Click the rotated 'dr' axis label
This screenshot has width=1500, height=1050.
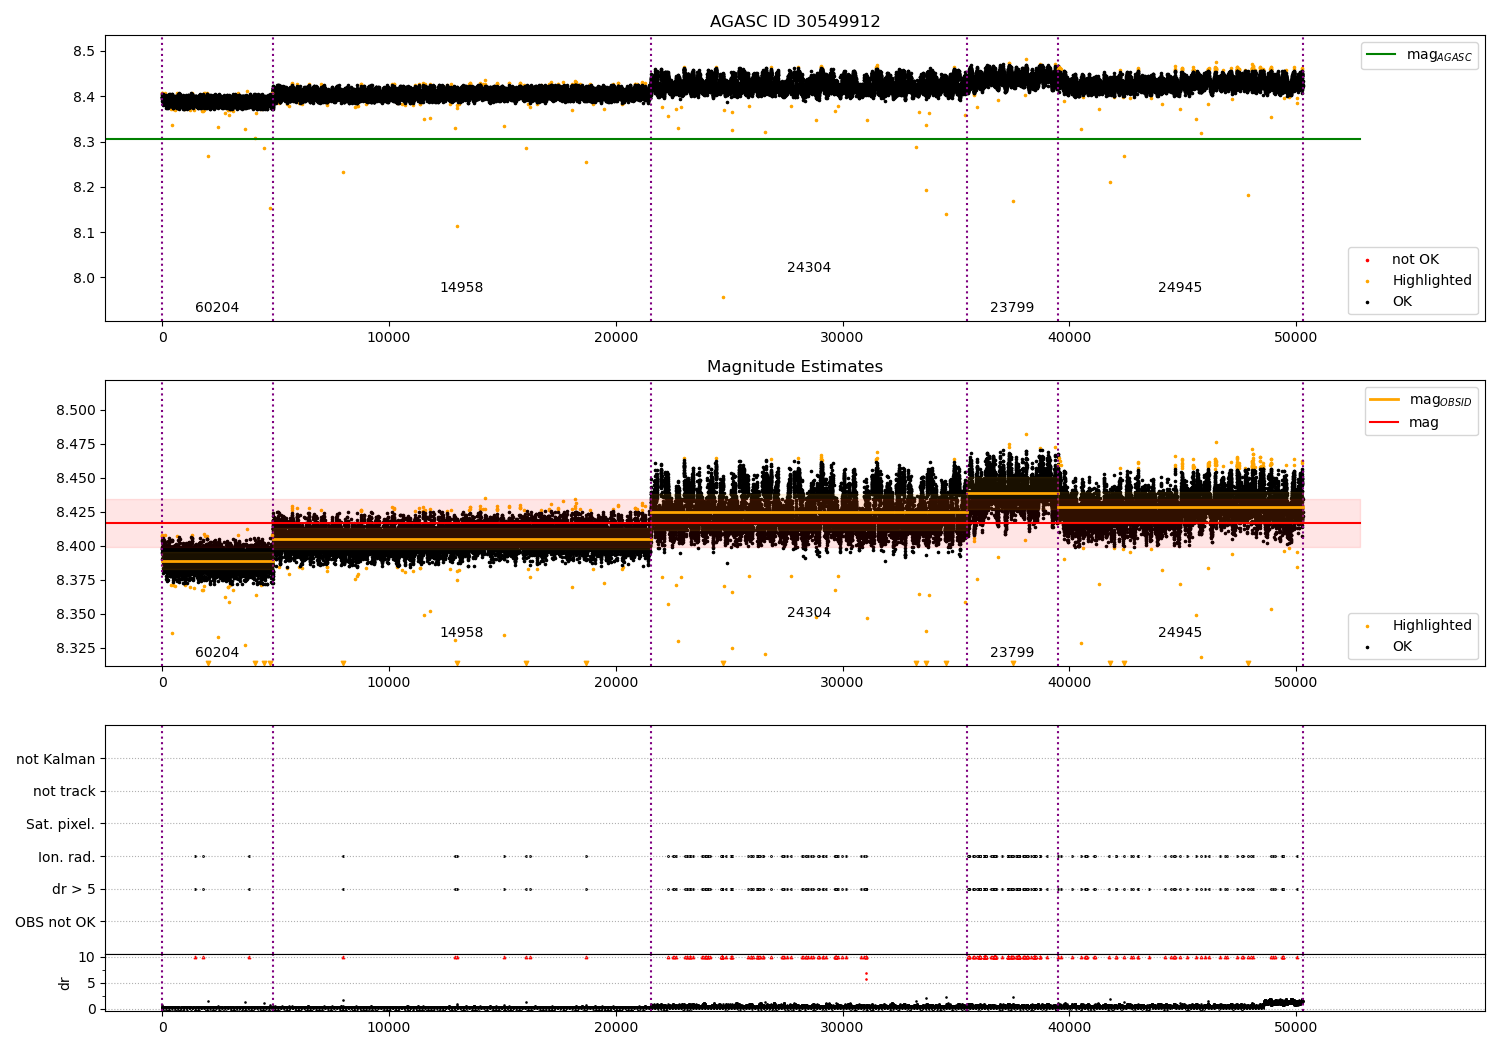pos(65,983)
